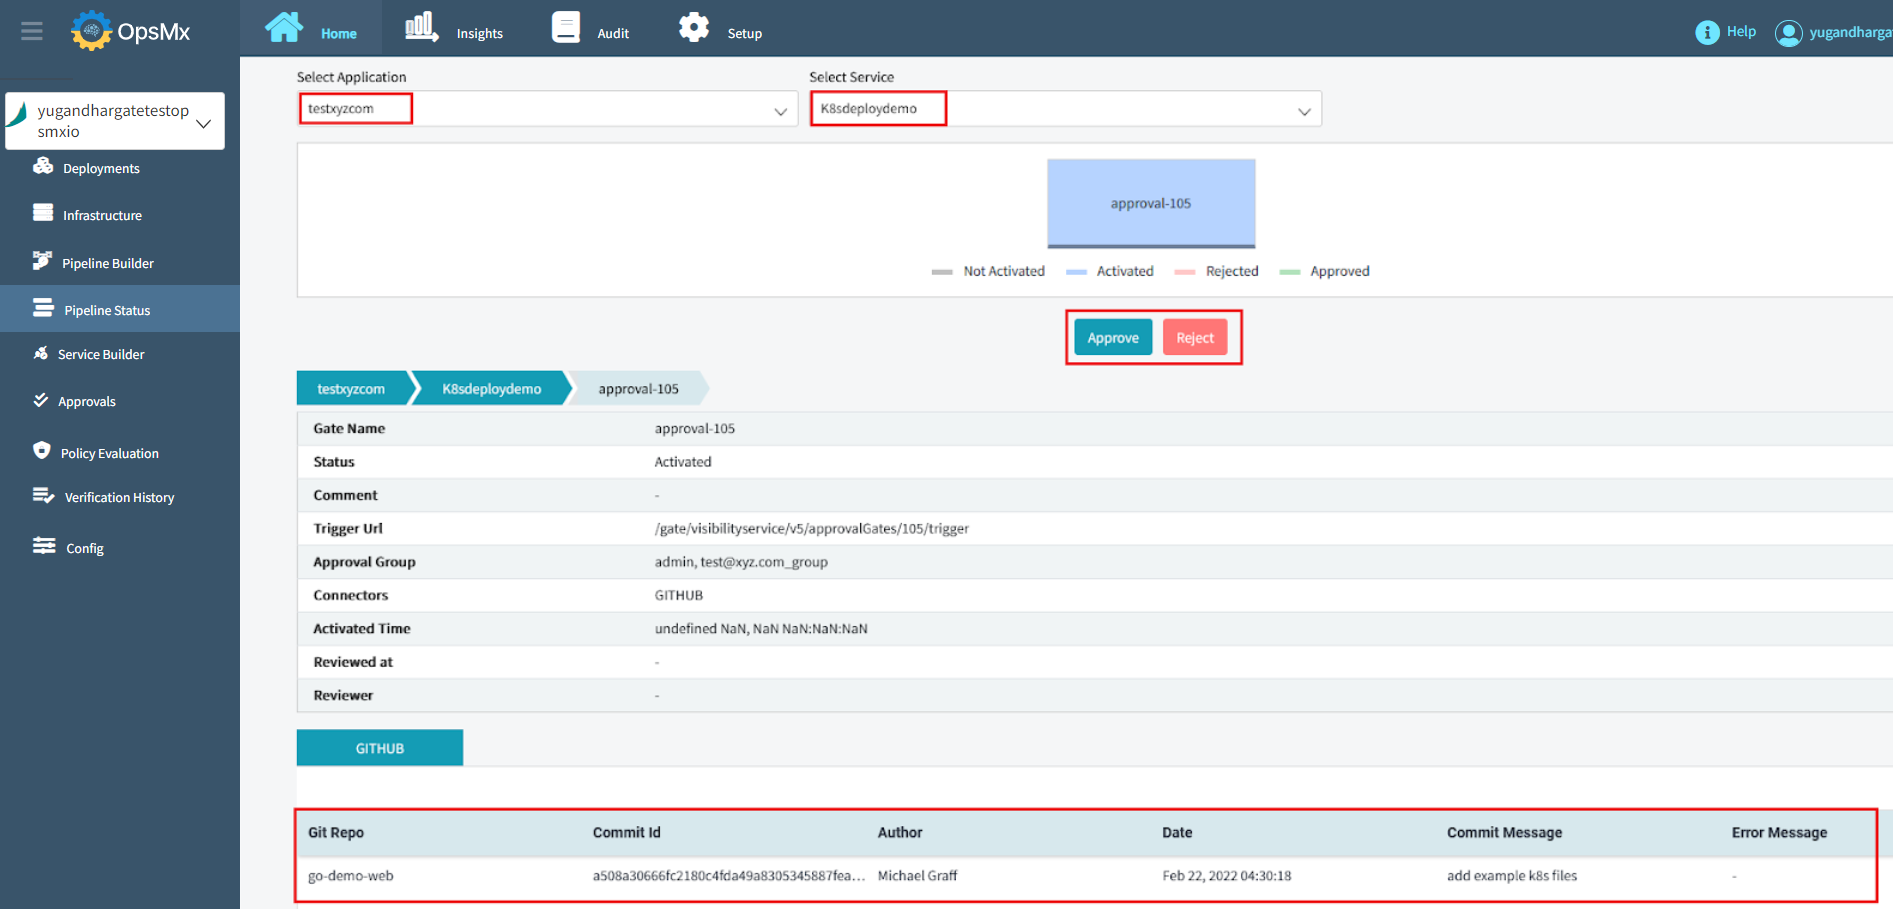
Task: Click the GITHUB connector tab
Action: point(379,747)
